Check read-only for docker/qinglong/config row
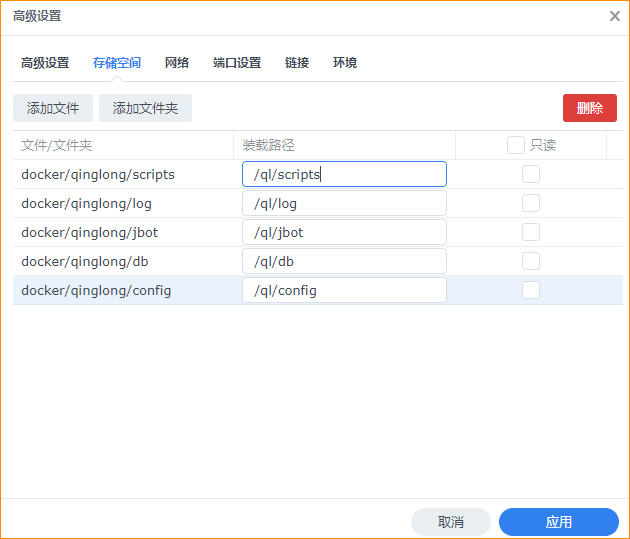 531,290
